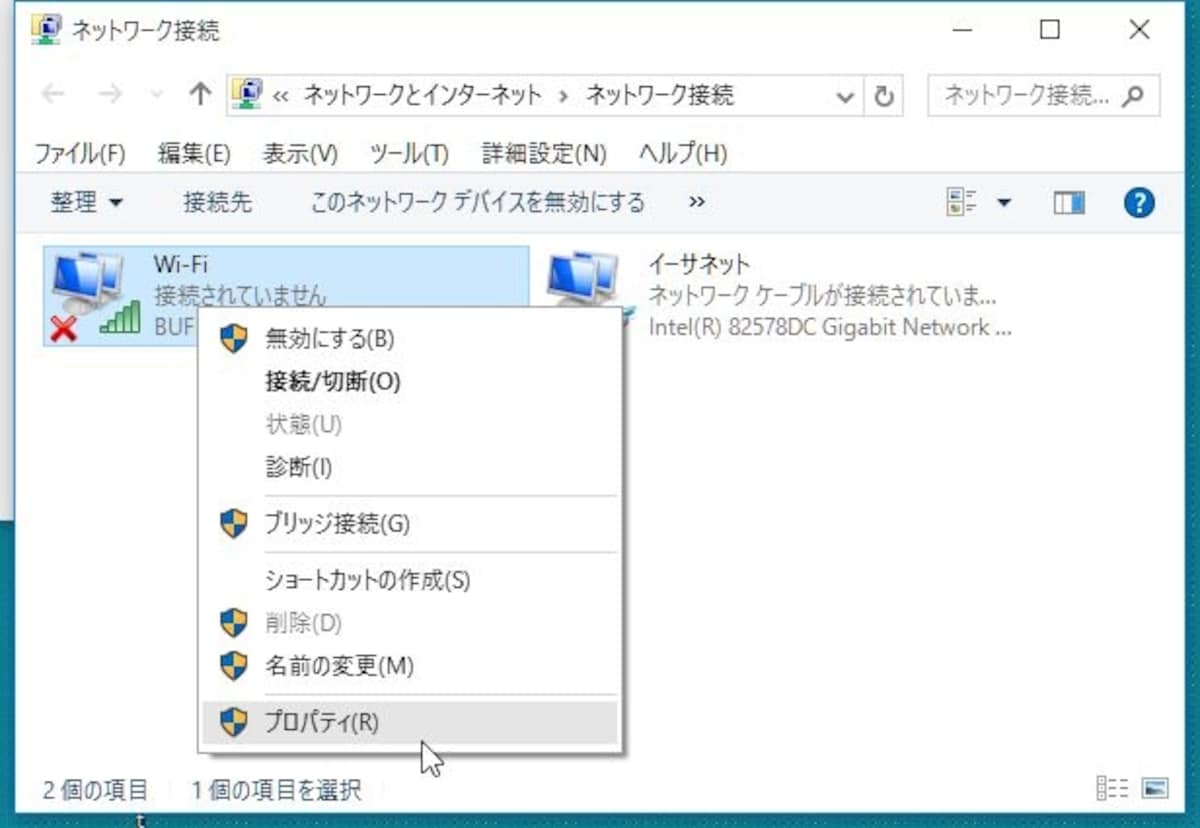1200x828 pixels.
Task: Open the ファイル(F) menu
Action: (80, 153)
